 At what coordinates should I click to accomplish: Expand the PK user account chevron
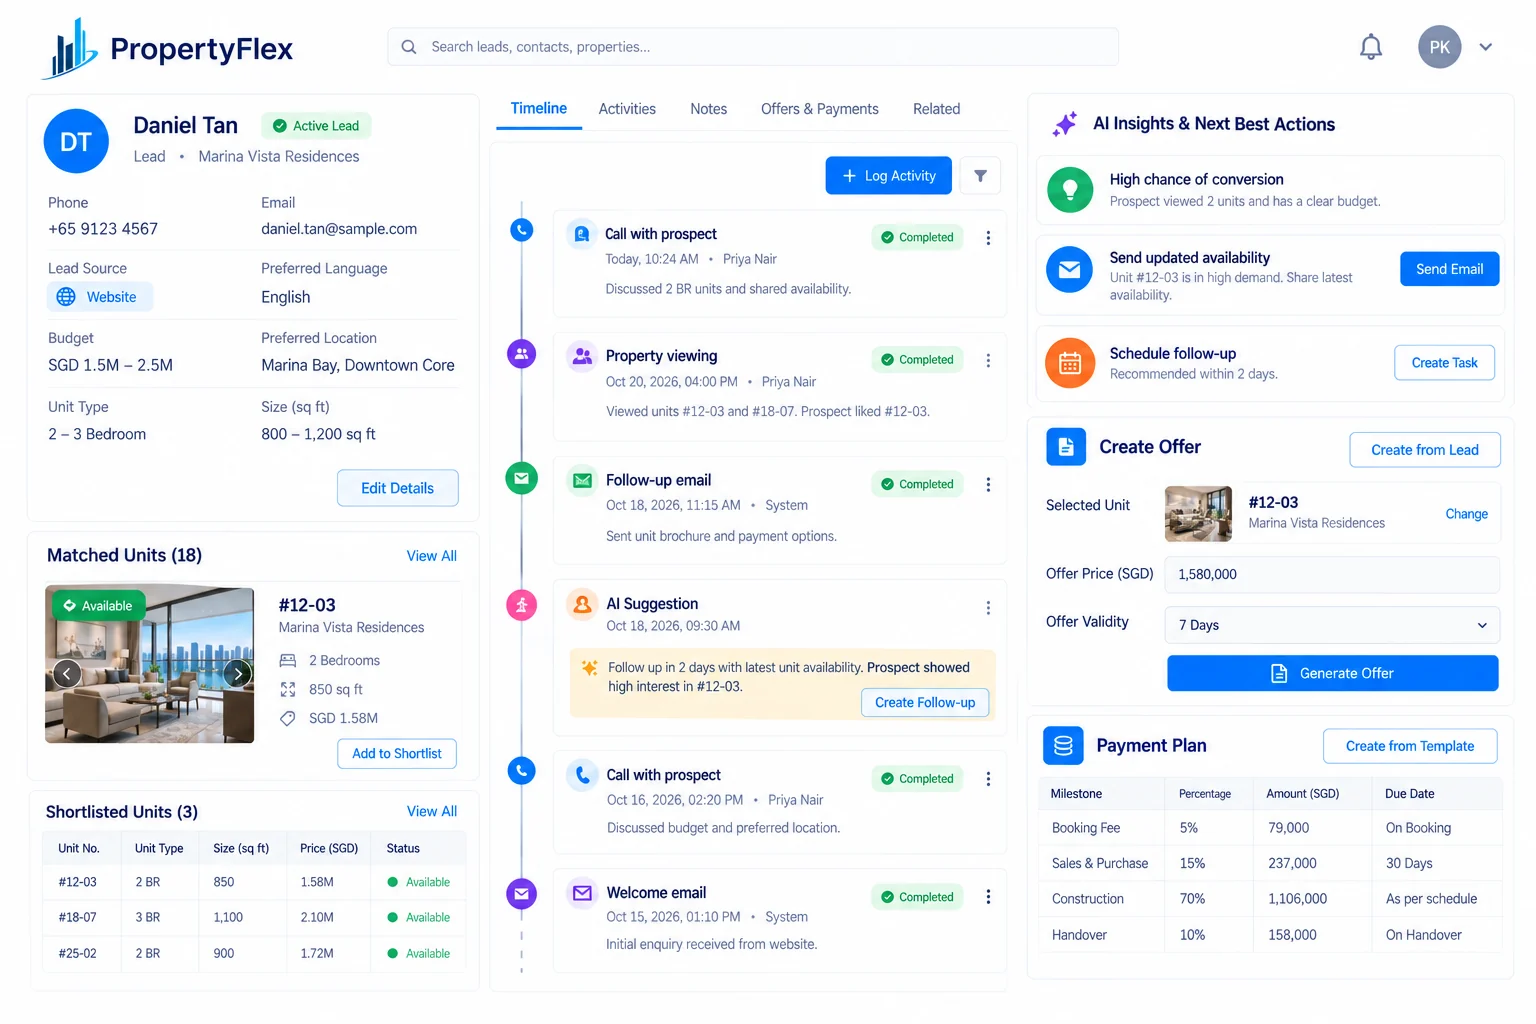click(1486, 47)
